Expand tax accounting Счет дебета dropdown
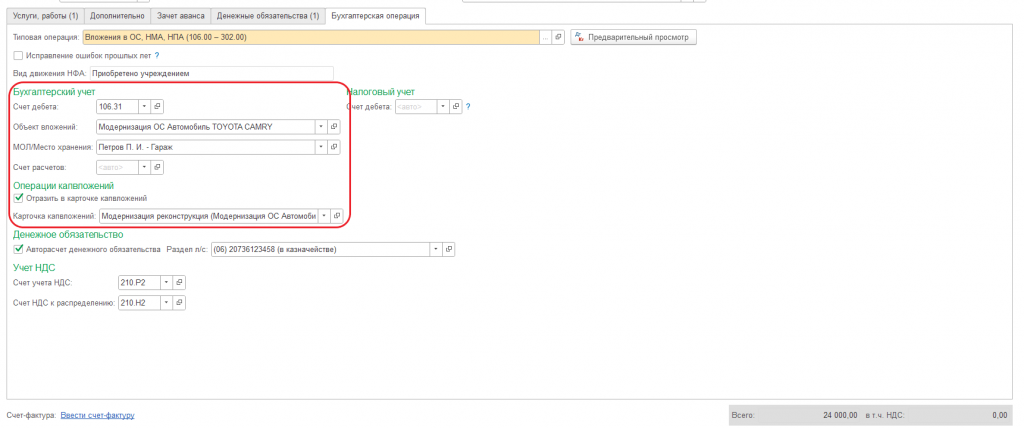This screenshot has width=1024, height=428. pyautogui.click(x=444, y=107)
